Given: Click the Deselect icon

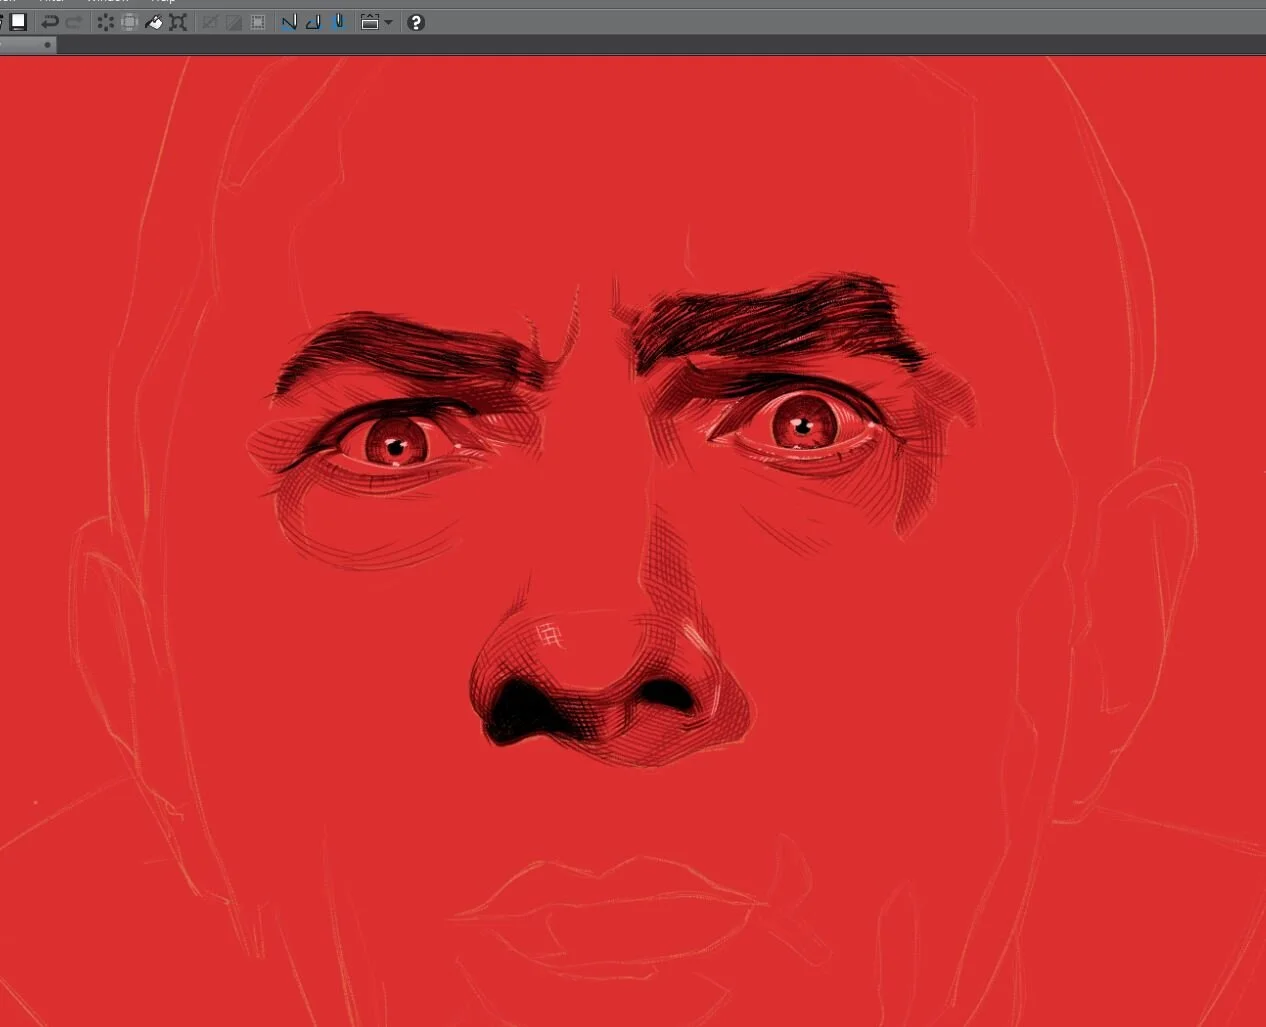Looking at the screenshot, I should 210,22.
